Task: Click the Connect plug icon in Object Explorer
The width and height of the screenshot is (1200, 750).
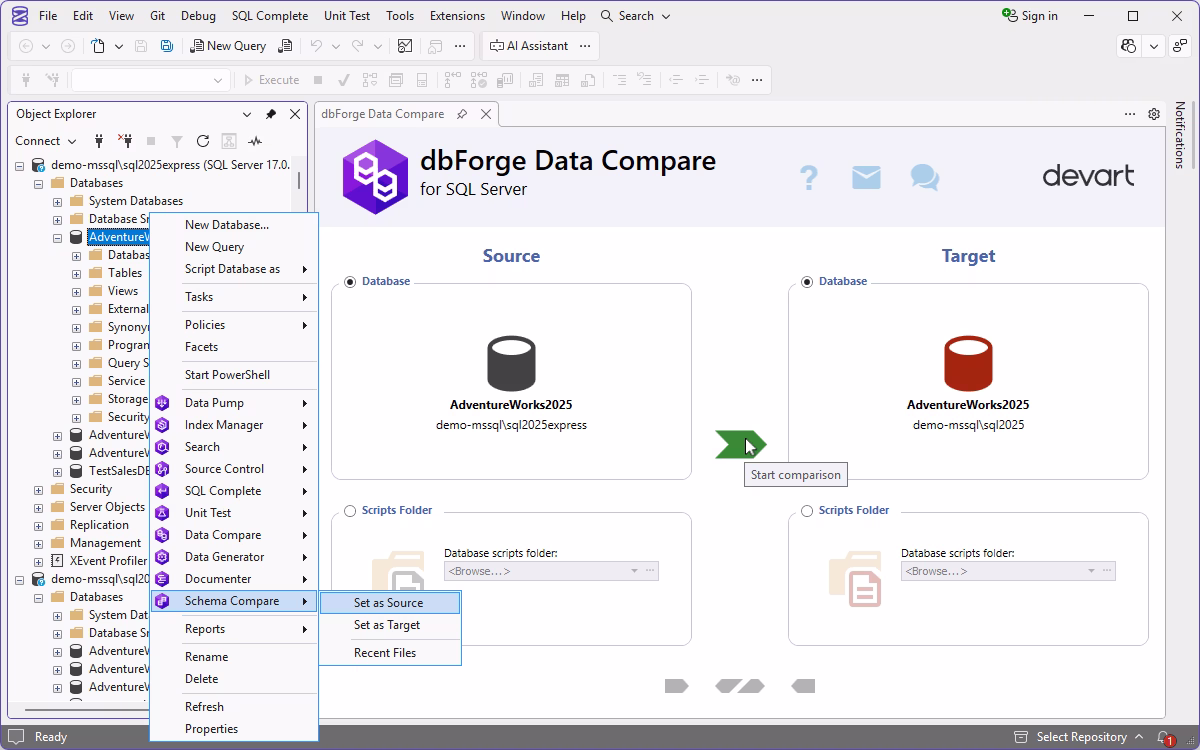Action: [99, 141]
